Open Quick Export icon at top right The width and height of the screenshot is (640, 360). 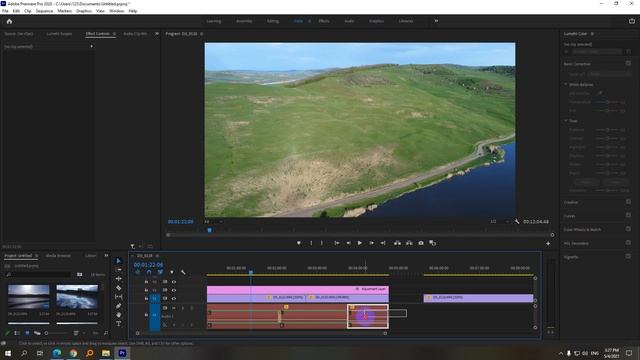click(632, 21)
